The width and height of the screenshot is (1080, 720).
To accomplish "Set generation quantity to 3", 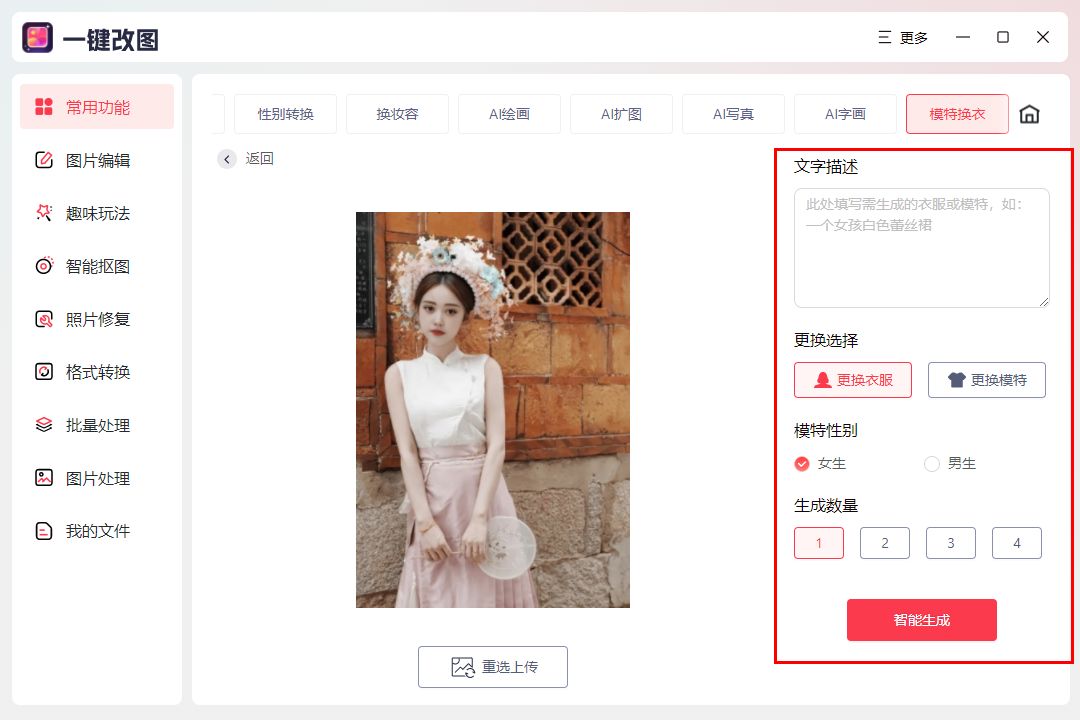I will [x=951, y=543].
